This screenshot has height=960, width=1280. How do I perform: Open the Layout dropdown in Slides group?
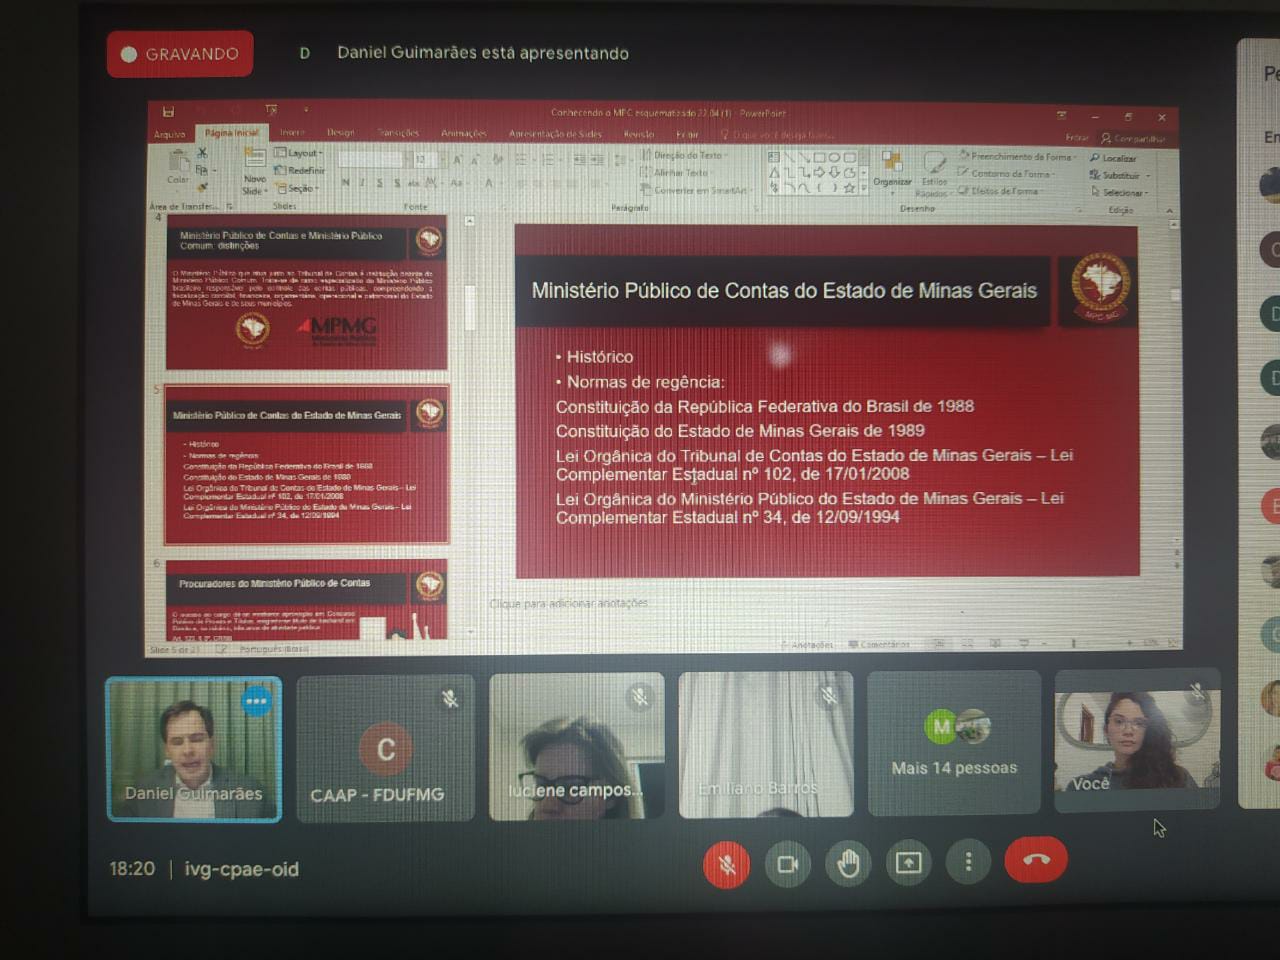click(299, 153)
